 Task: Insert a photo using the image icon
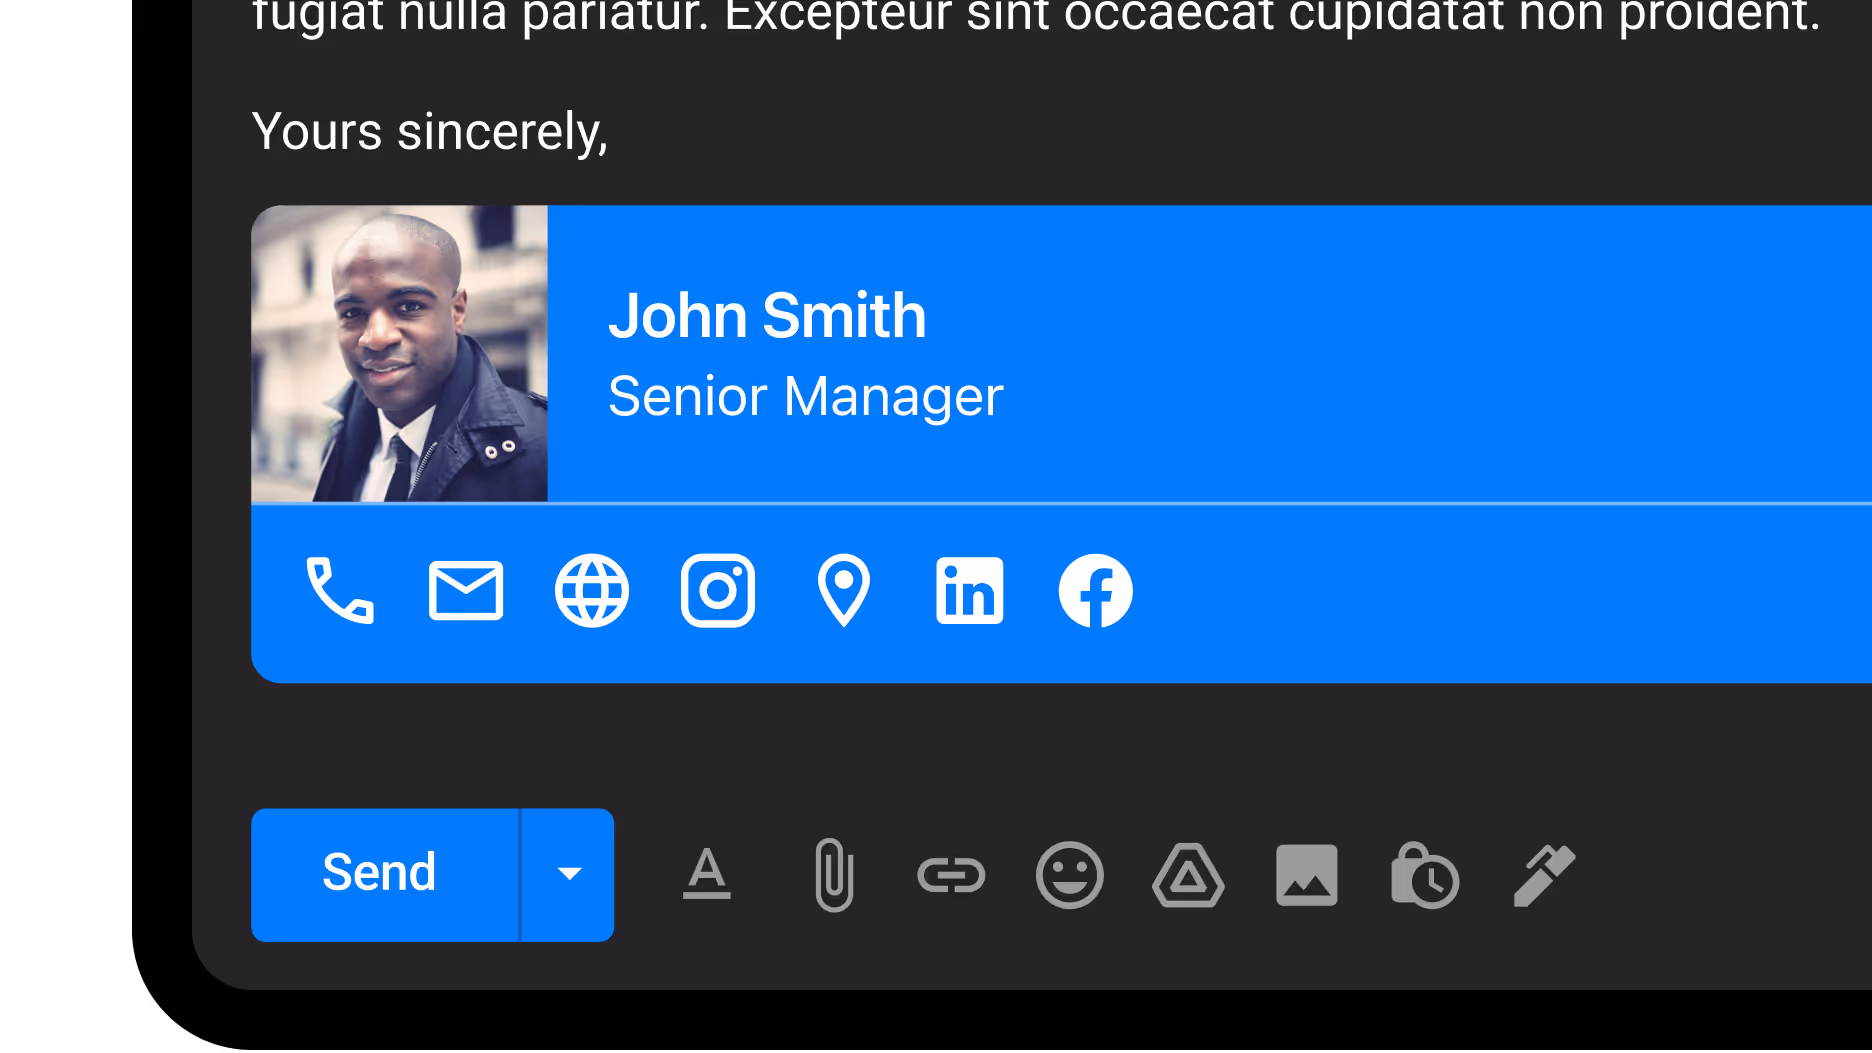1307,875
